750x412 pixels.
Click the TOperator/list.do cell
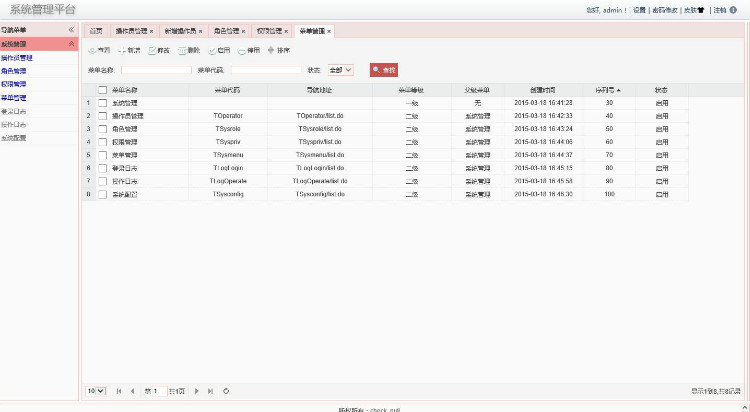(320, 116)
